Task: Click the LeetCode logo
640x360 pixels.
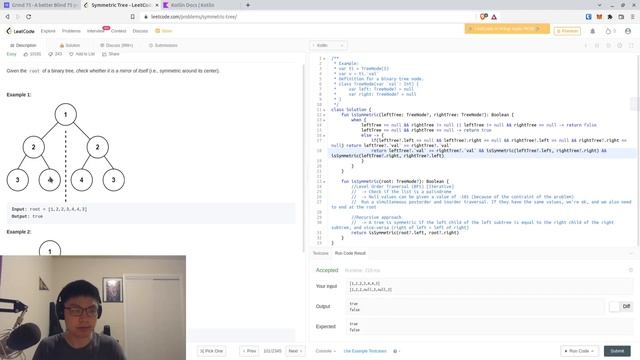Action: click(20, 31)
